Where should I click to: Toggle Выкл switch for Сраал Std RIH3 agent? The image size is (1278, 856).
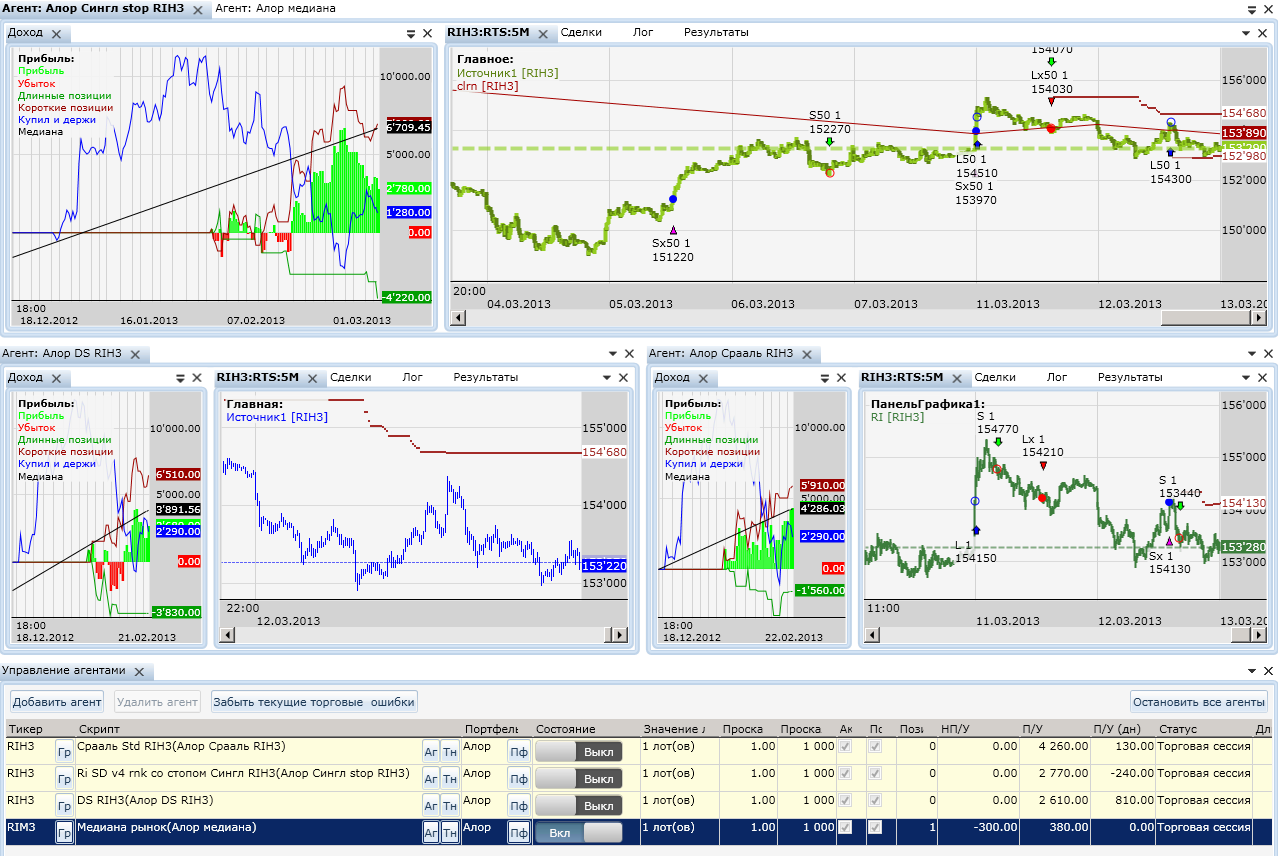[579, 751]
